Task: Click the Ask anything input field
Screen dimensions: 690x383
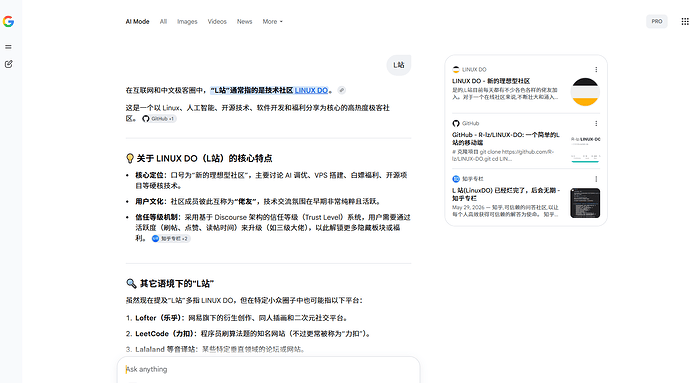Action: pyautogui.click(x=268, y=369)
